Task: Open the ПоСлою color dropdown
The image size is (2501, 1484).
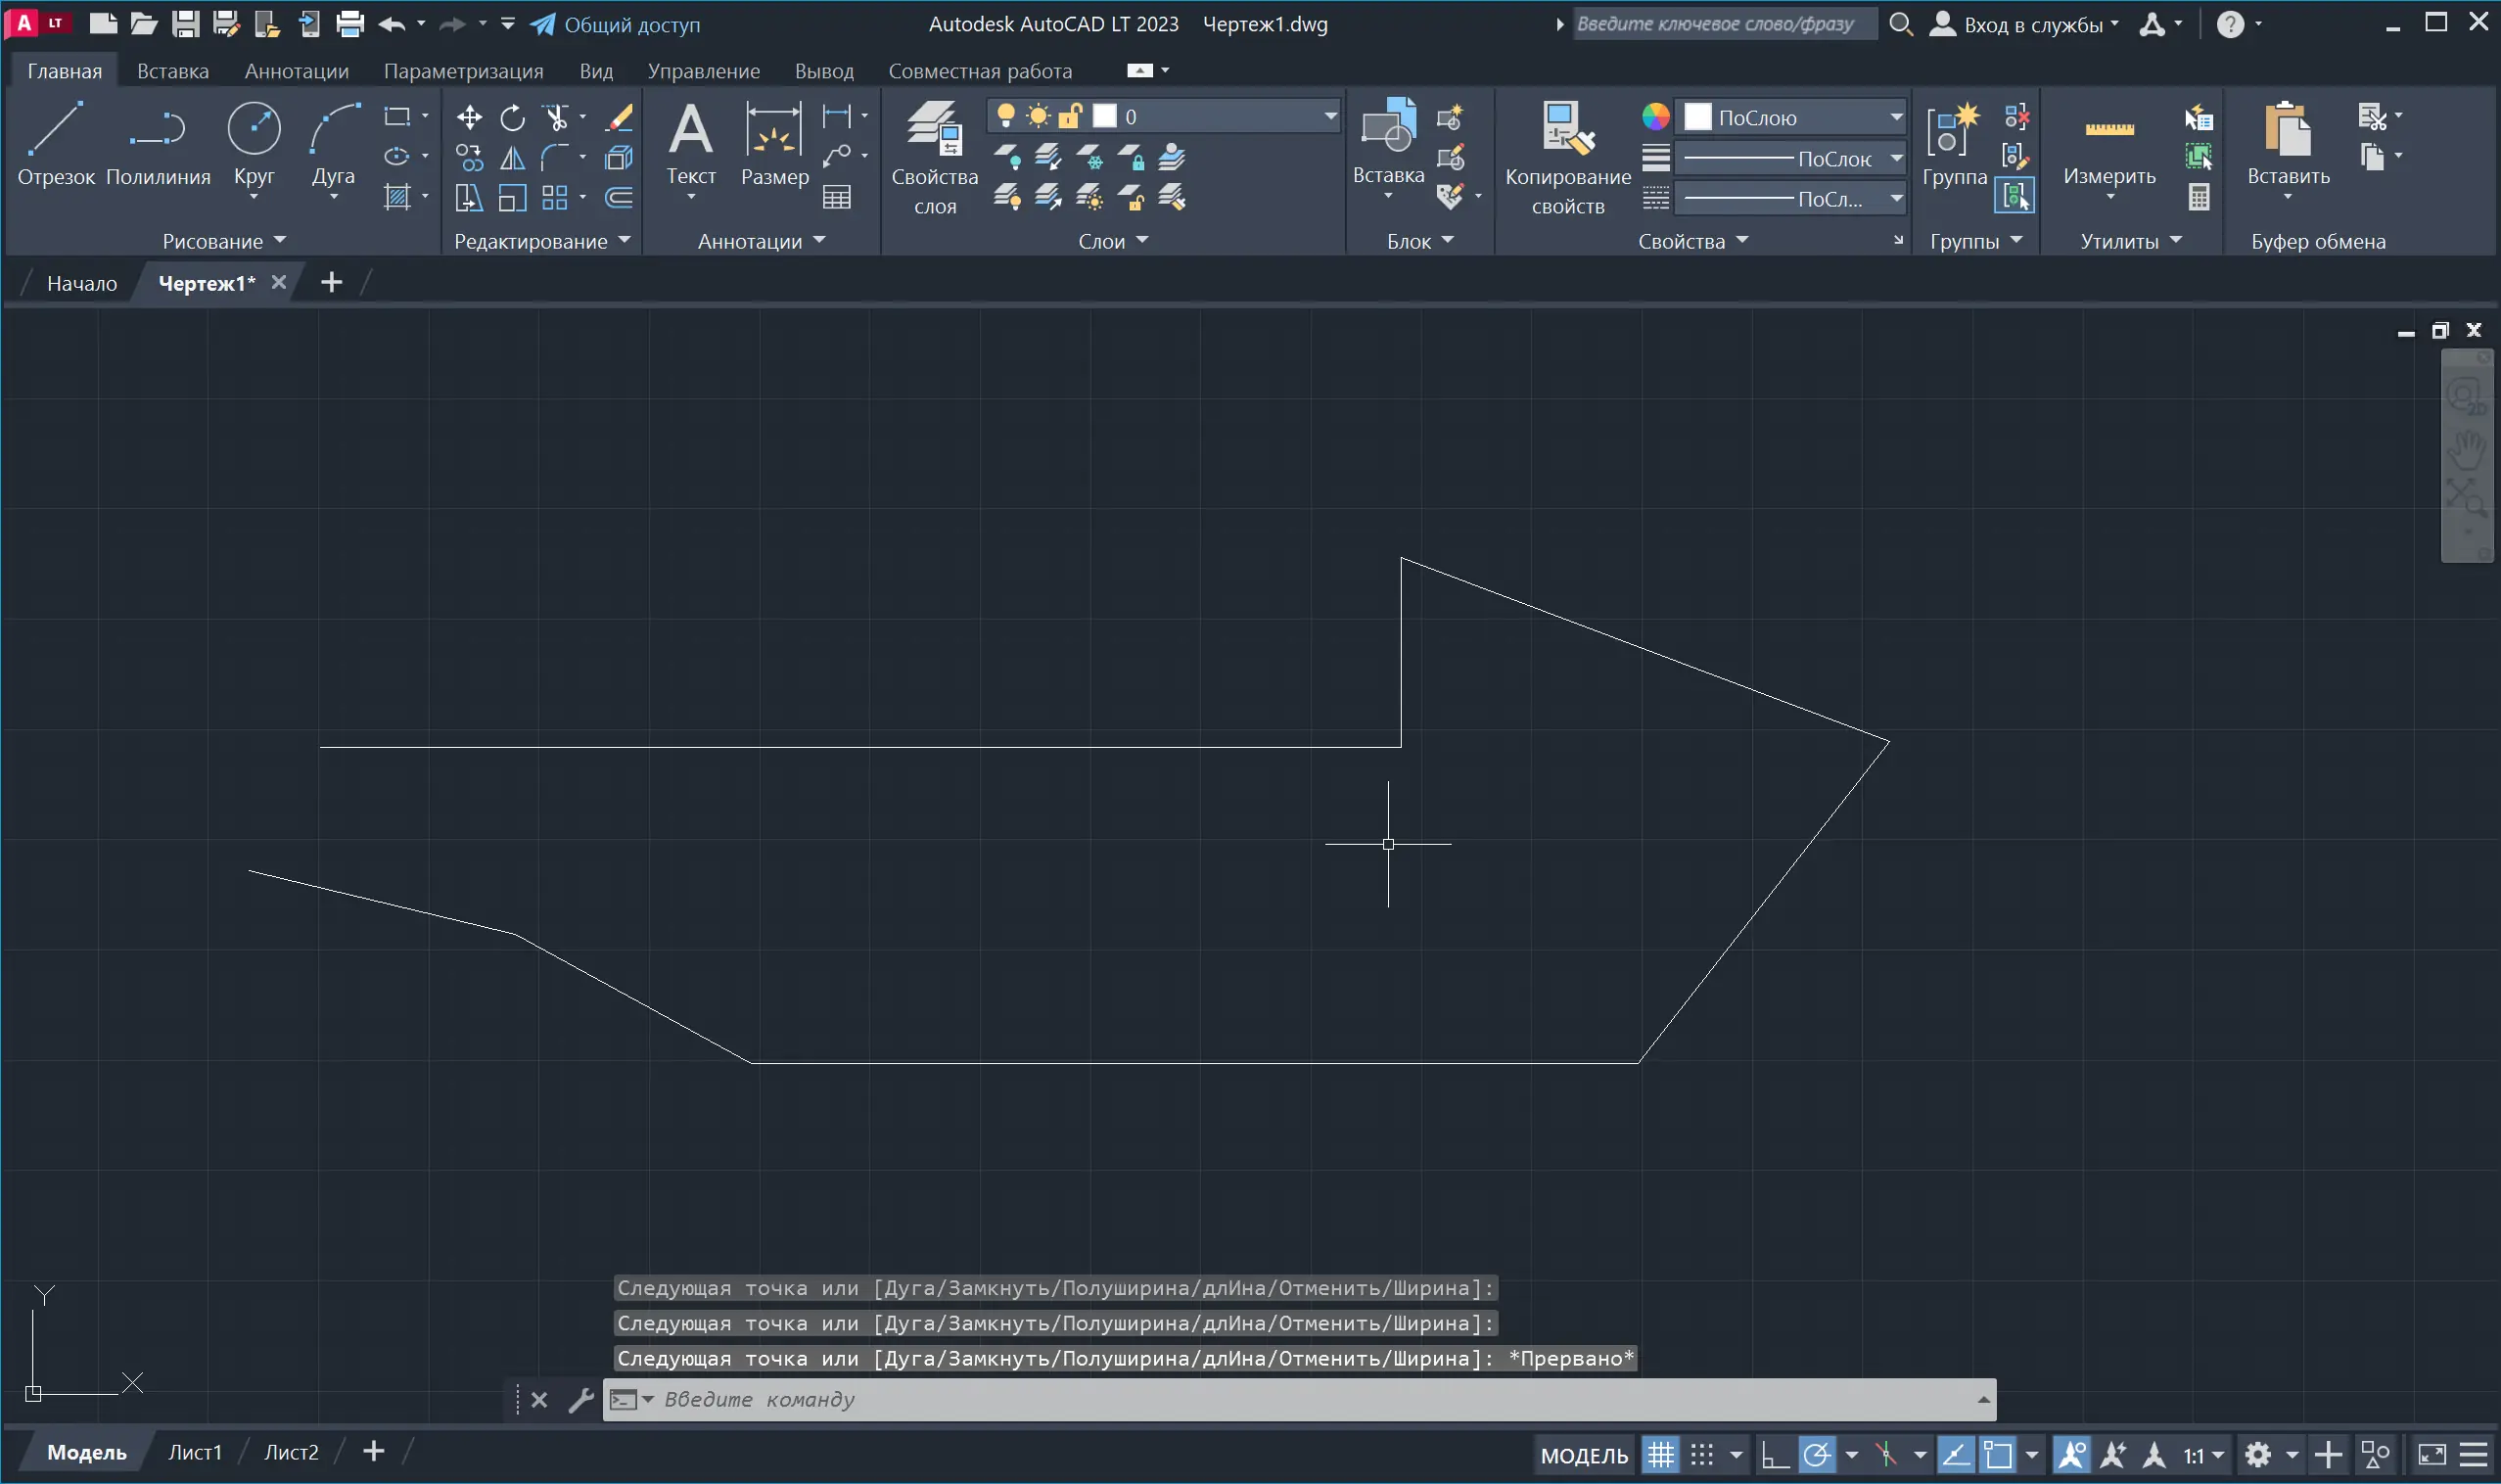Action: (1897, 117)
